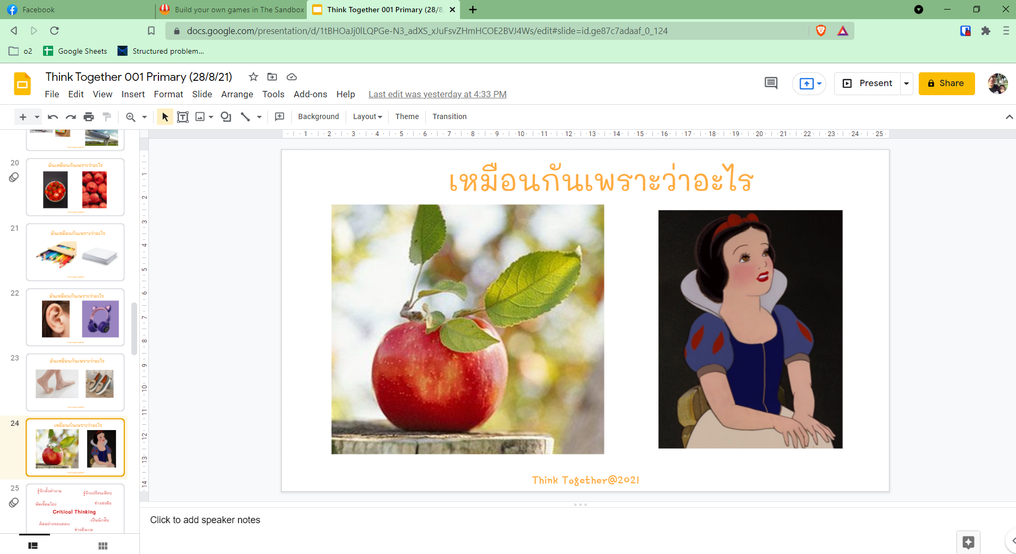Open the Arrange menu
The width and height of the screenshot is (1016, 554).
point(237,94)
